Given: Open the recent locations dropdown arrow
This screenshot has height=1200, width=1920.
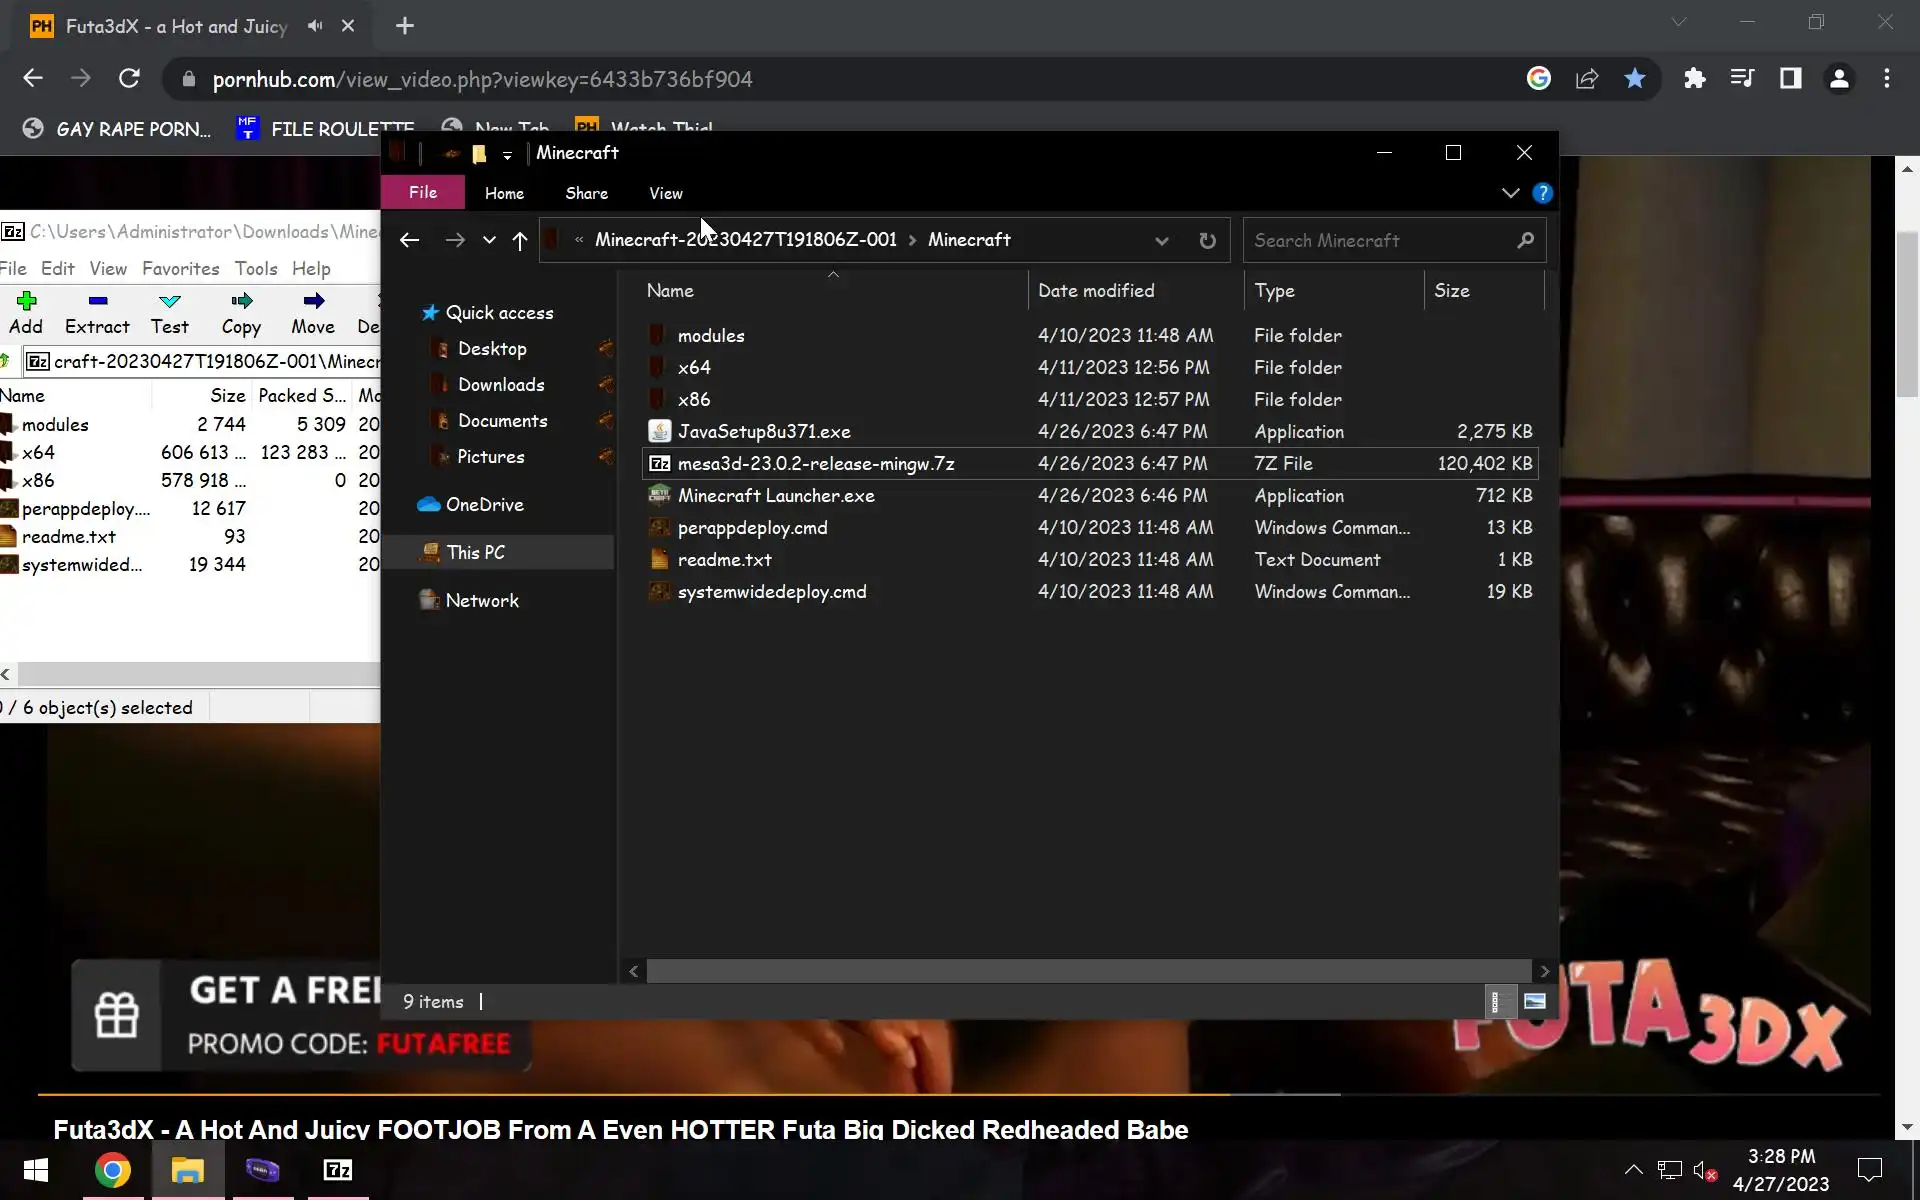Looking at the screenshot, I should 489,241.
